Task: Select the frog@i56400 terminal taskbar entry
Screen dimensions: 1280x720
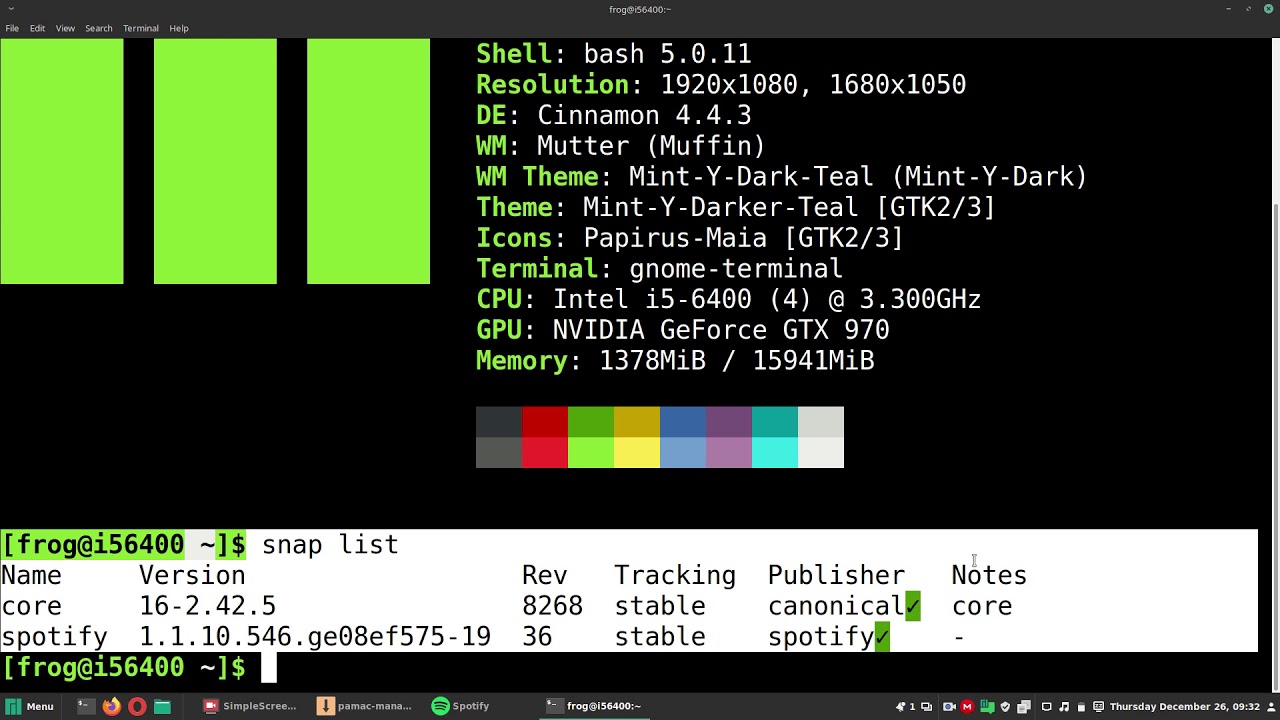Action: [594, 706]
